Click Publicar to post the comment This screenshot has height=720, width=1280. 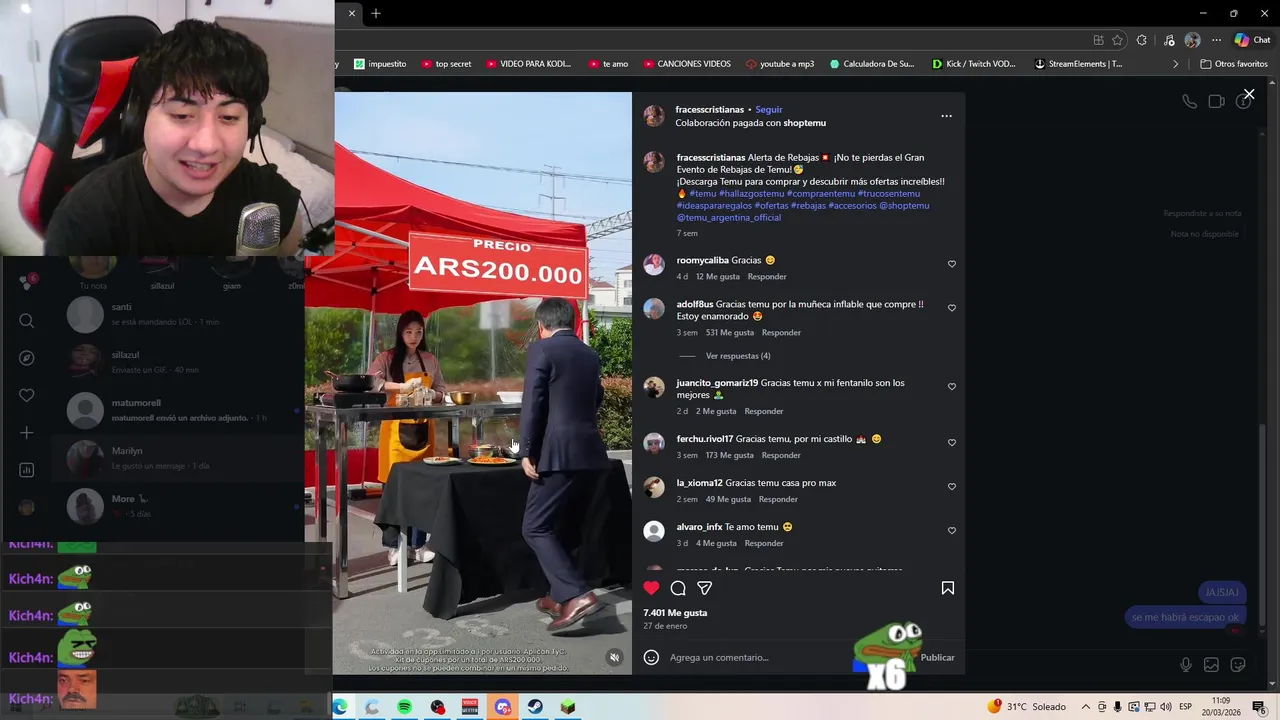pos(937,657)
